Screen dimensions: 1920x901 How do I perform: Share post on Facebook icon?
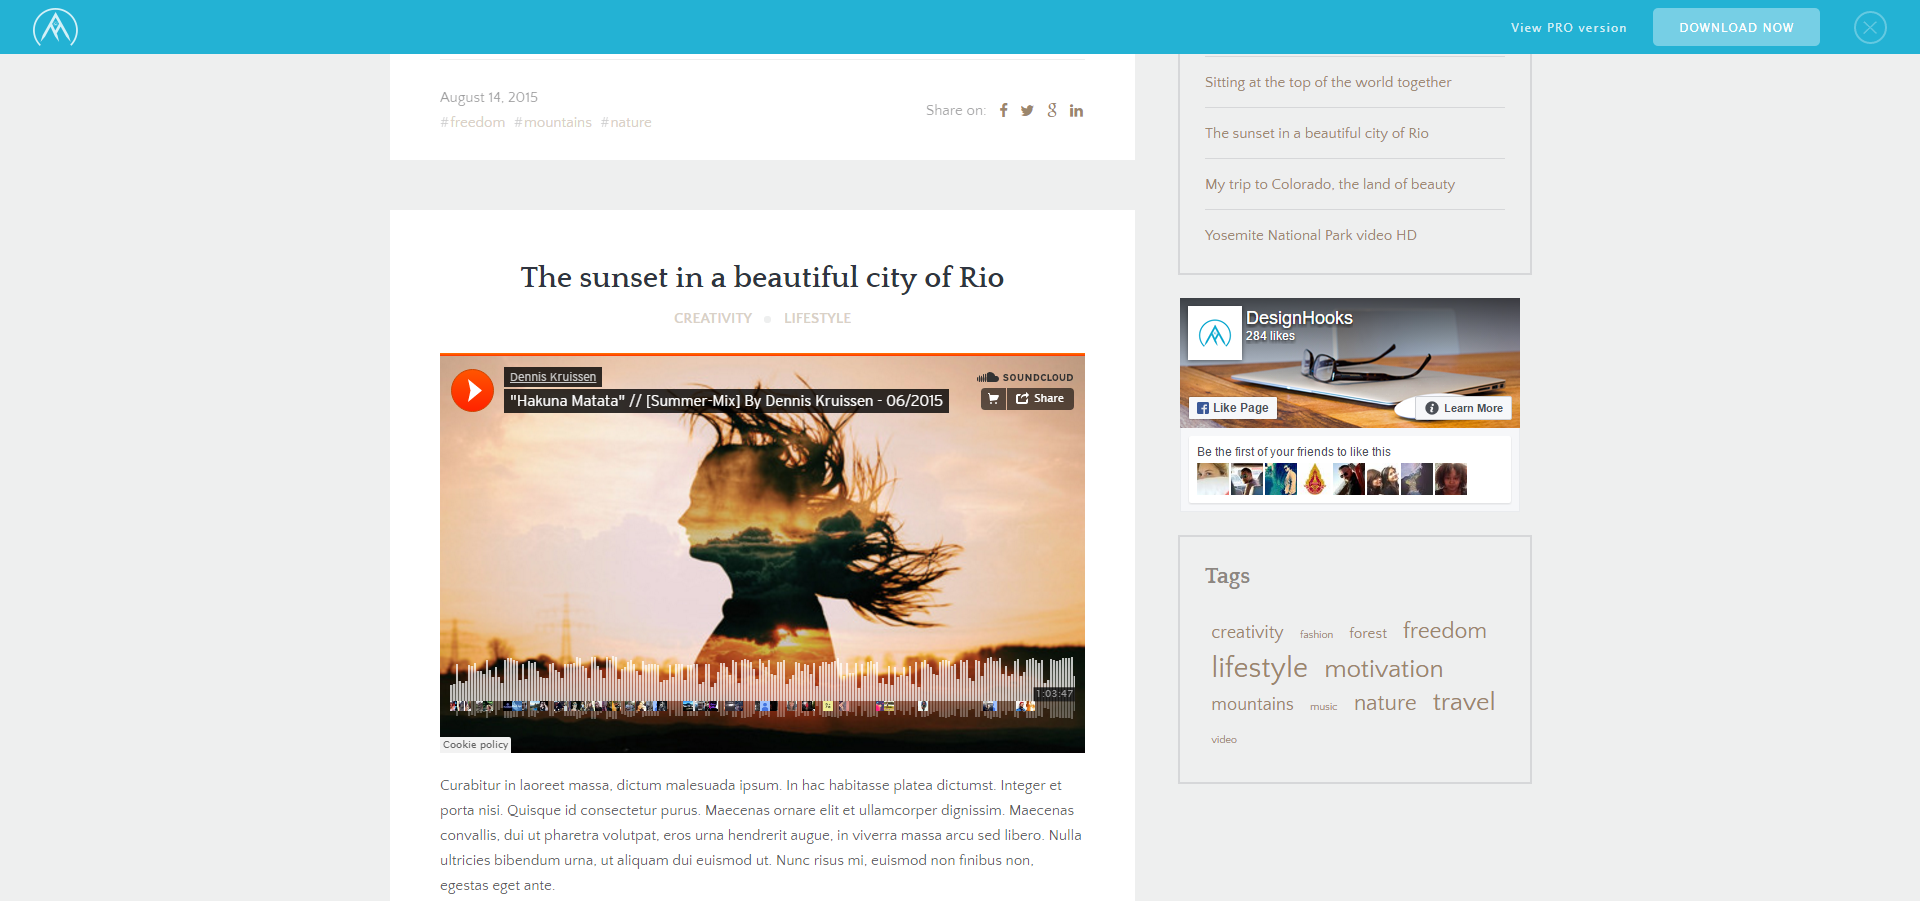point(1003,110)
